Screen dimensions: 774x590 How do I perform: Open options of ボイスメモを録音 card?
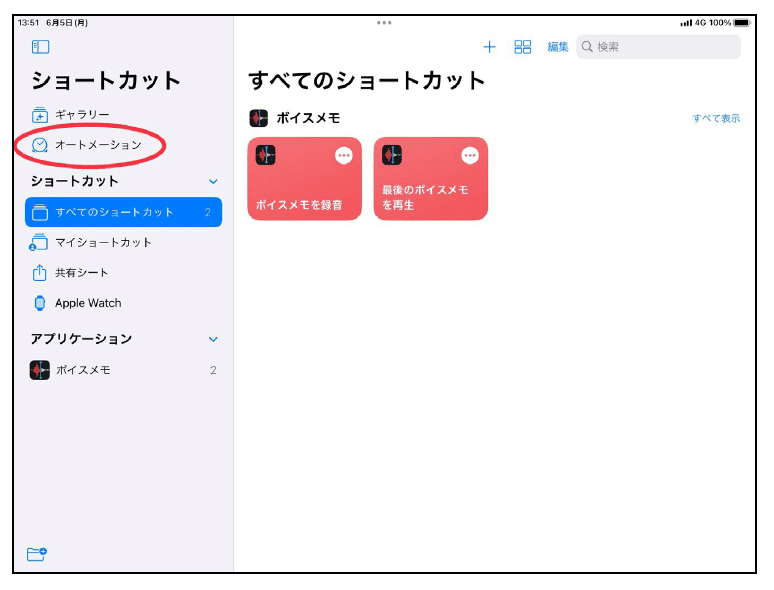click(x=344, y=156)
